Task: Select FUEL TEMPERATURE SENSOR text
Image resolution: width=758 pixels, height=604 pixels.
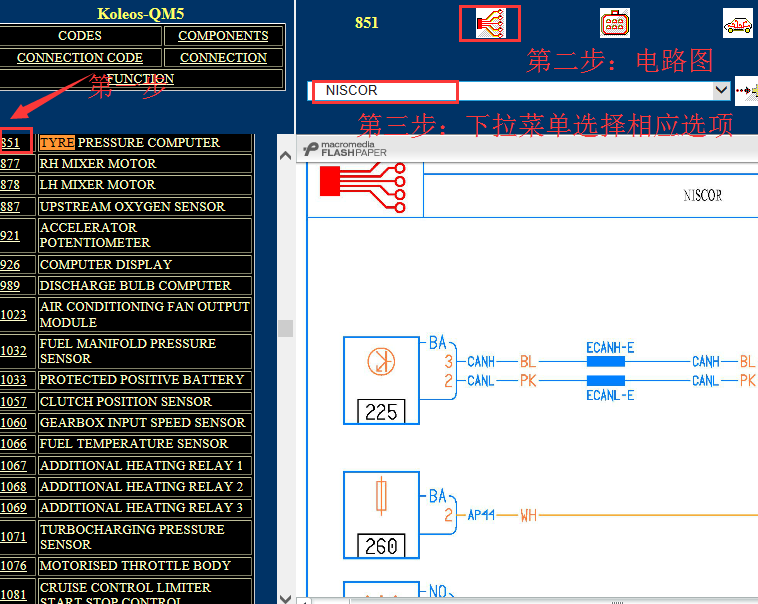Action: pyautogui.click(x=134, y=443)
